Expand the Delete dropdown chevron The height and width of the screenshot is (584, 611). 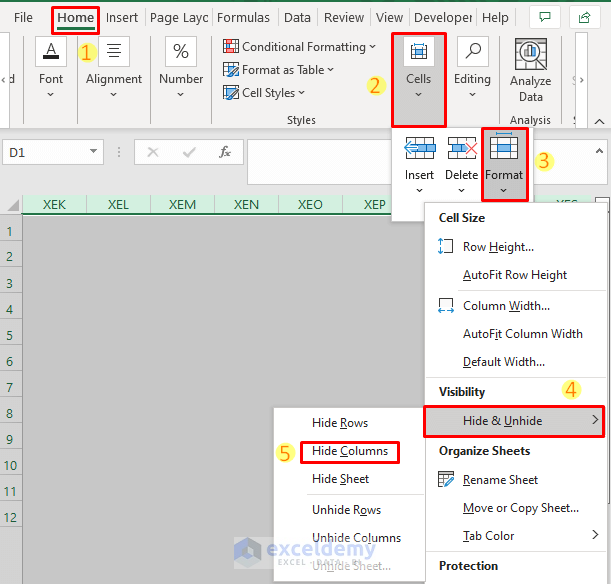pos(461,191)
